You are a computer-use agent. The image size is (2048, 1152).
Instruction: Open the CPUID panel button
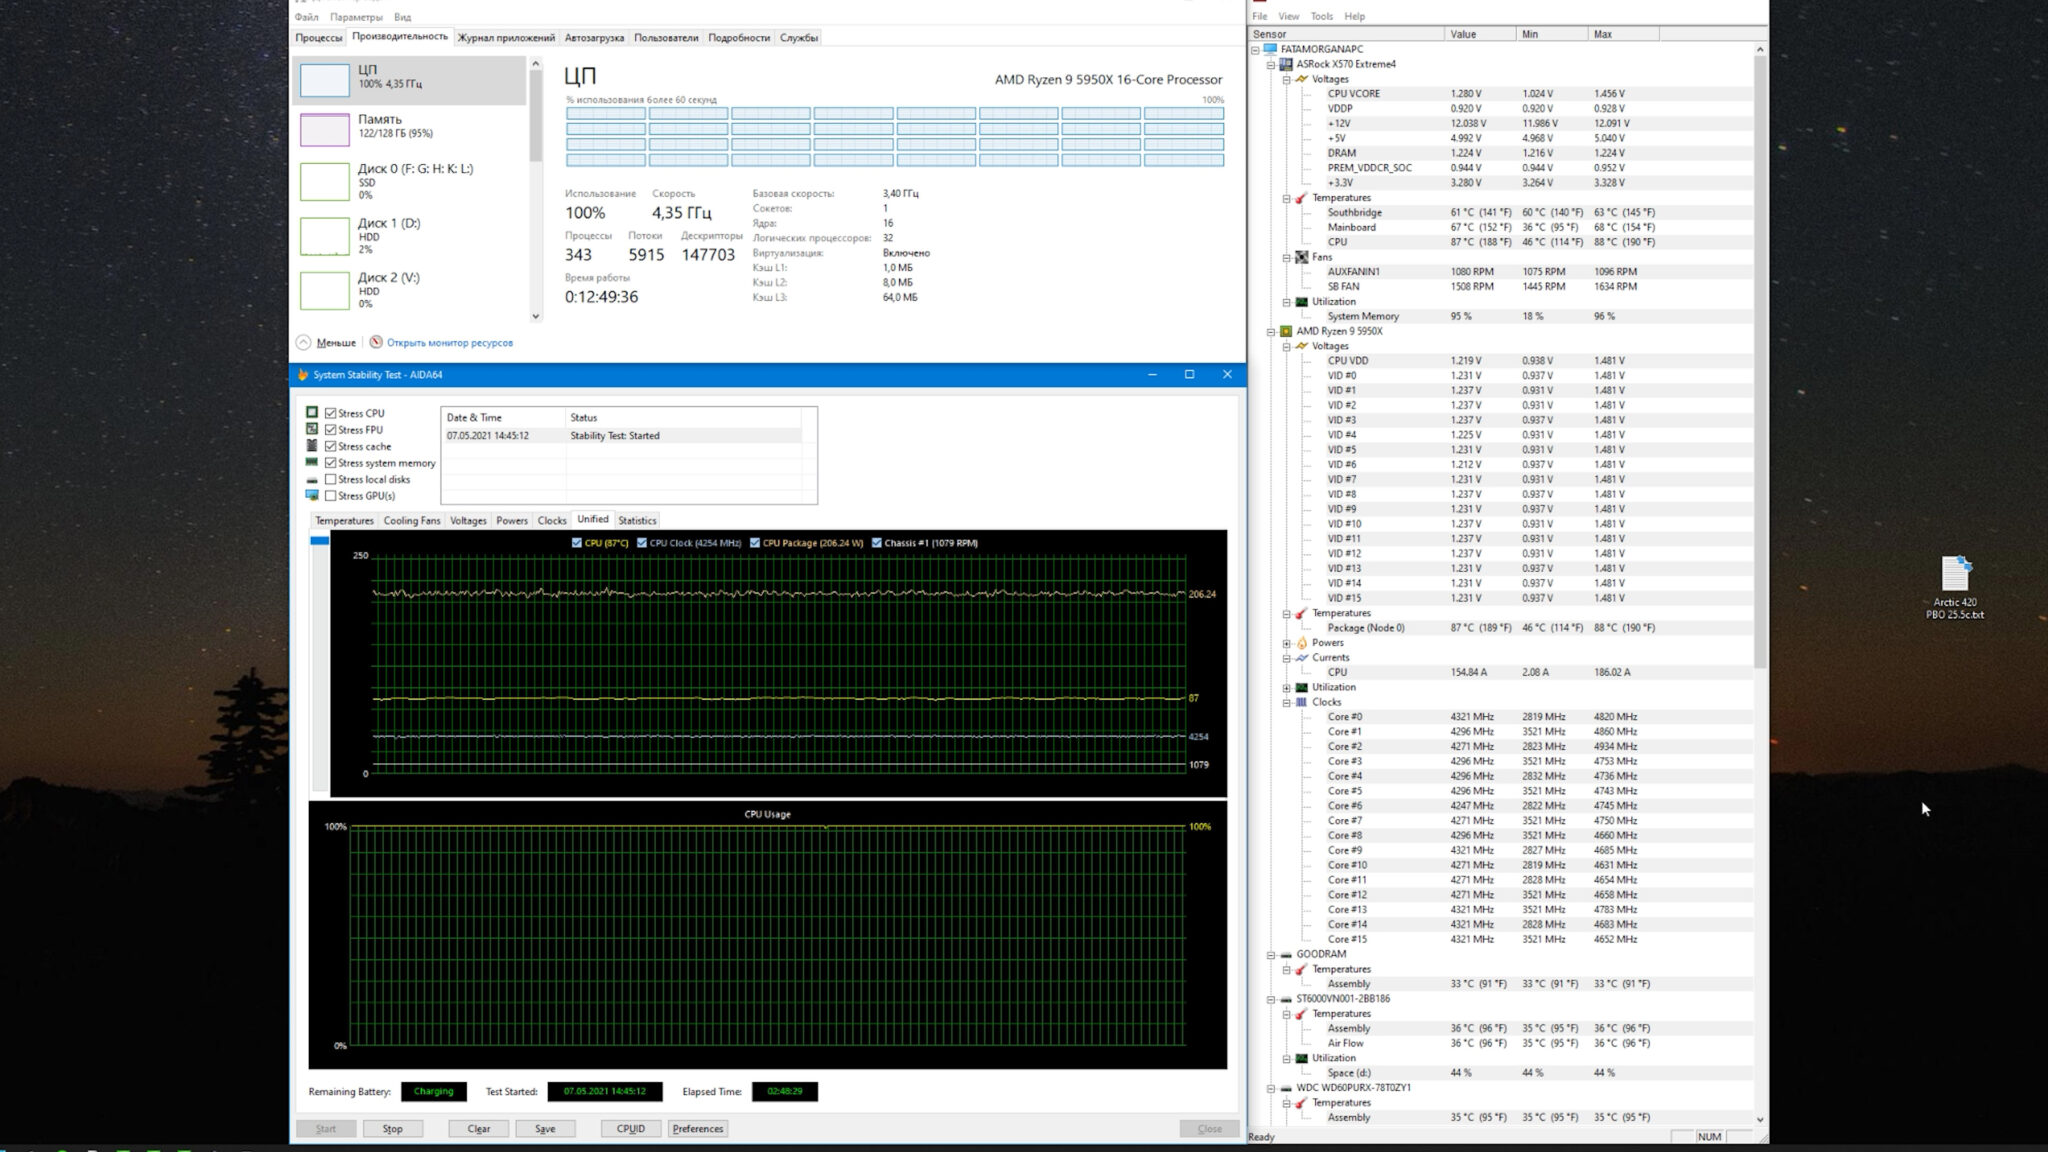[x=631, y=1128]
